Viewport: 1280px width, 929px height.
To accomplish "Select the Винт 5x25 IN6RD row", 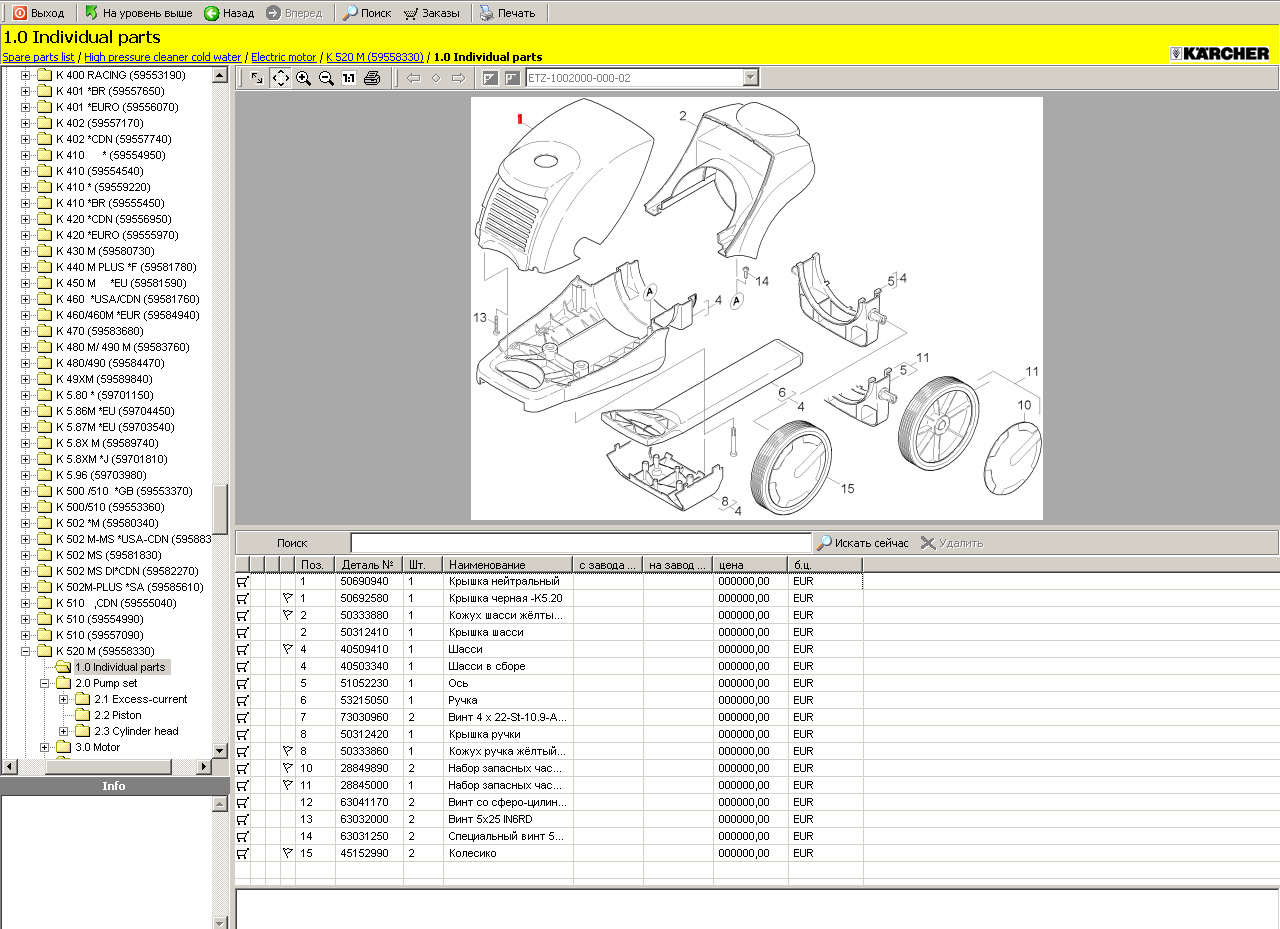I will pos(548,819).
